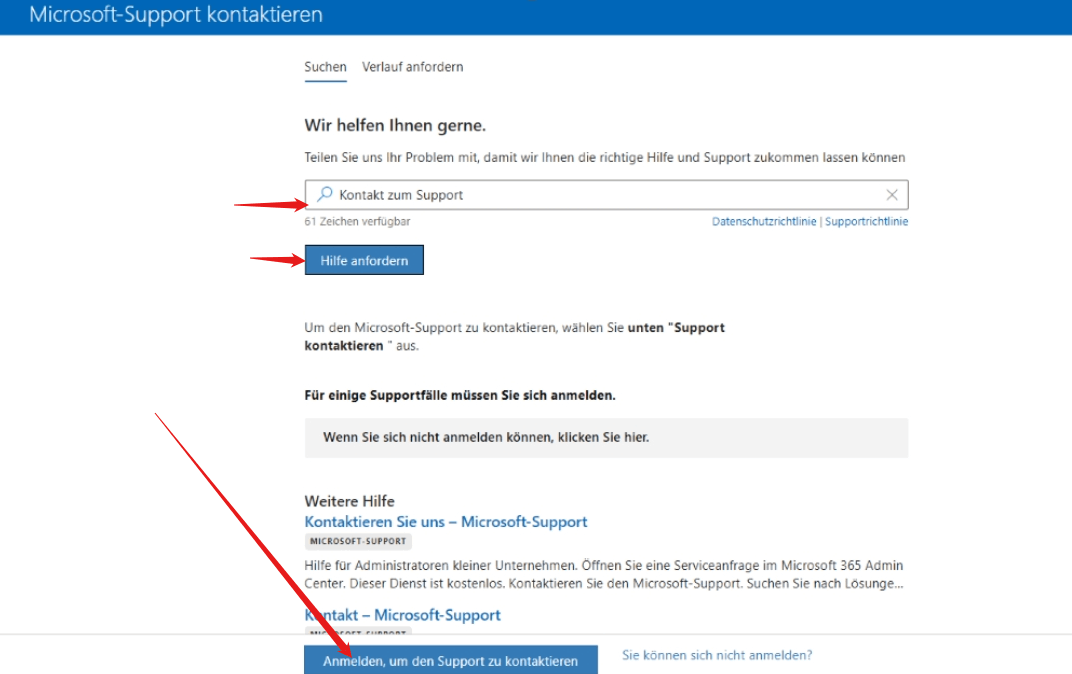Open the Supportrichtlinie link

(x=866, y=221)
